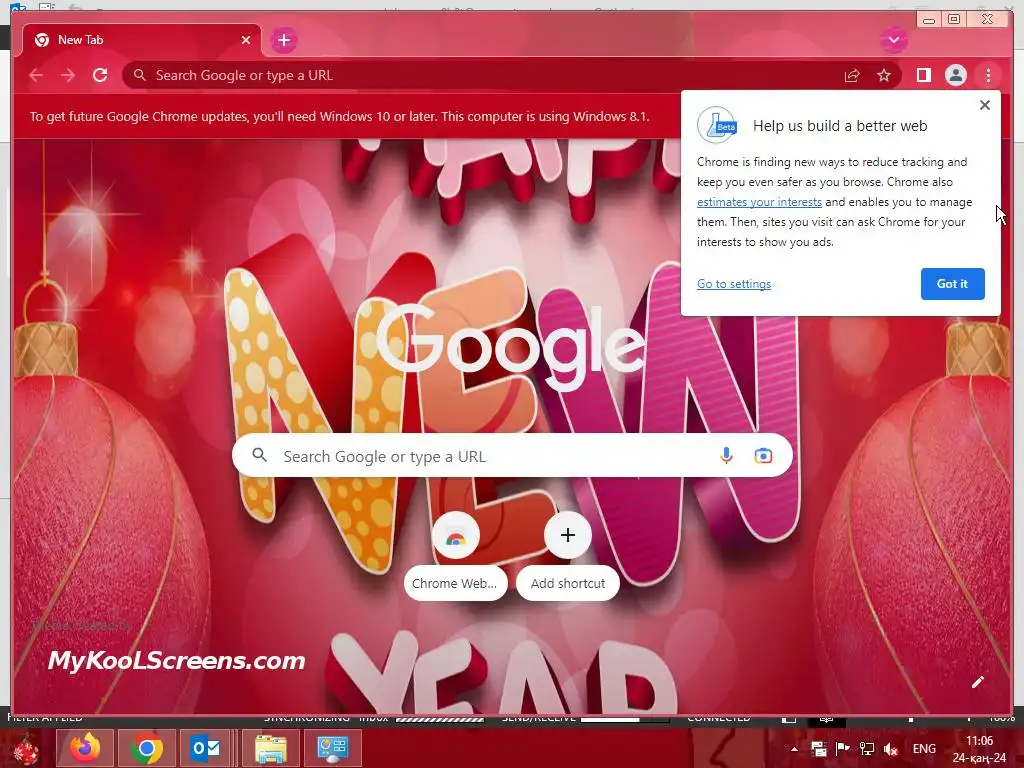Click the Windows 8.1 update notice text
Image resolution: width=1024 pixels, height=768 pixels.
click(x=340, y=117)
